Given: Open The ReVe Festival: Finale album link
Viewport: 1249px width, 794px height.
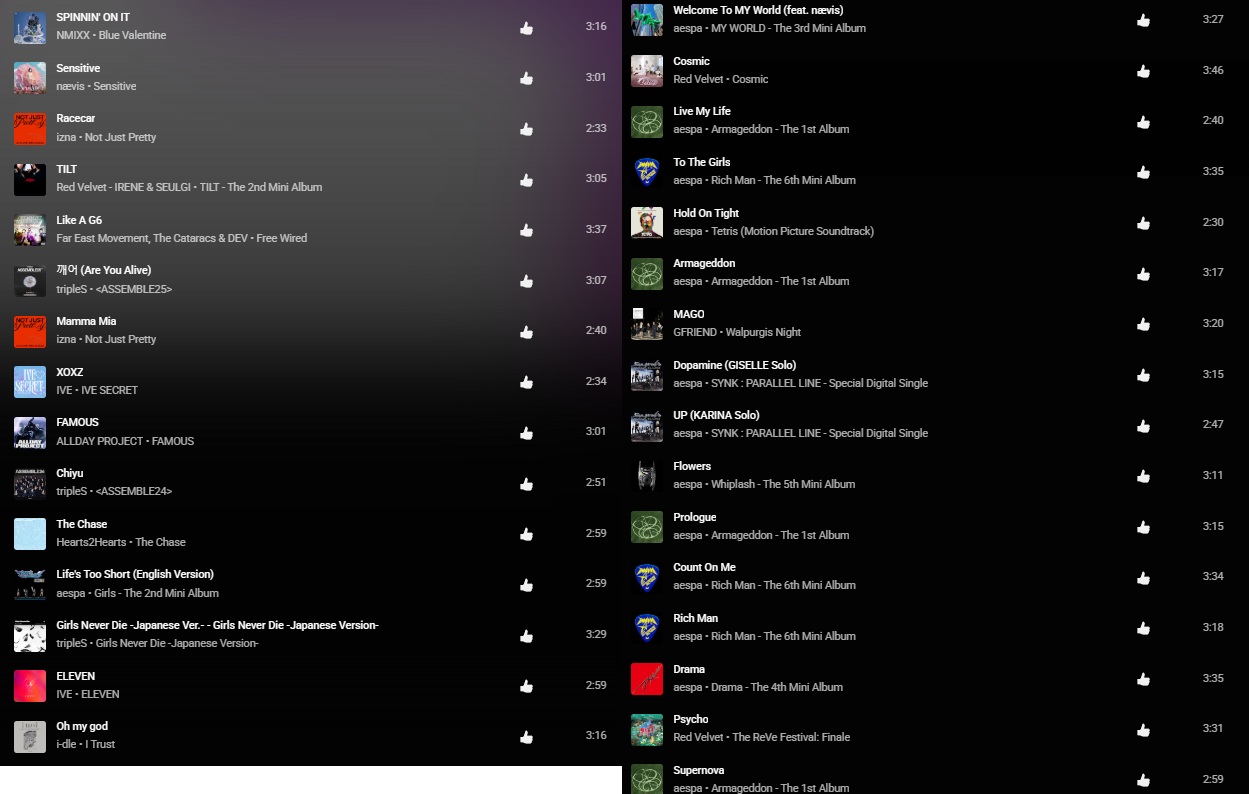Looking at the screenshot, I should pos(791,737).
